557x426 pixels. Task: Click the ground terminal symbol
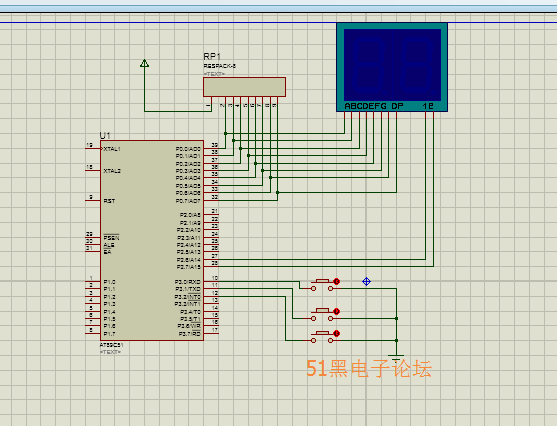tap(396, 356)
